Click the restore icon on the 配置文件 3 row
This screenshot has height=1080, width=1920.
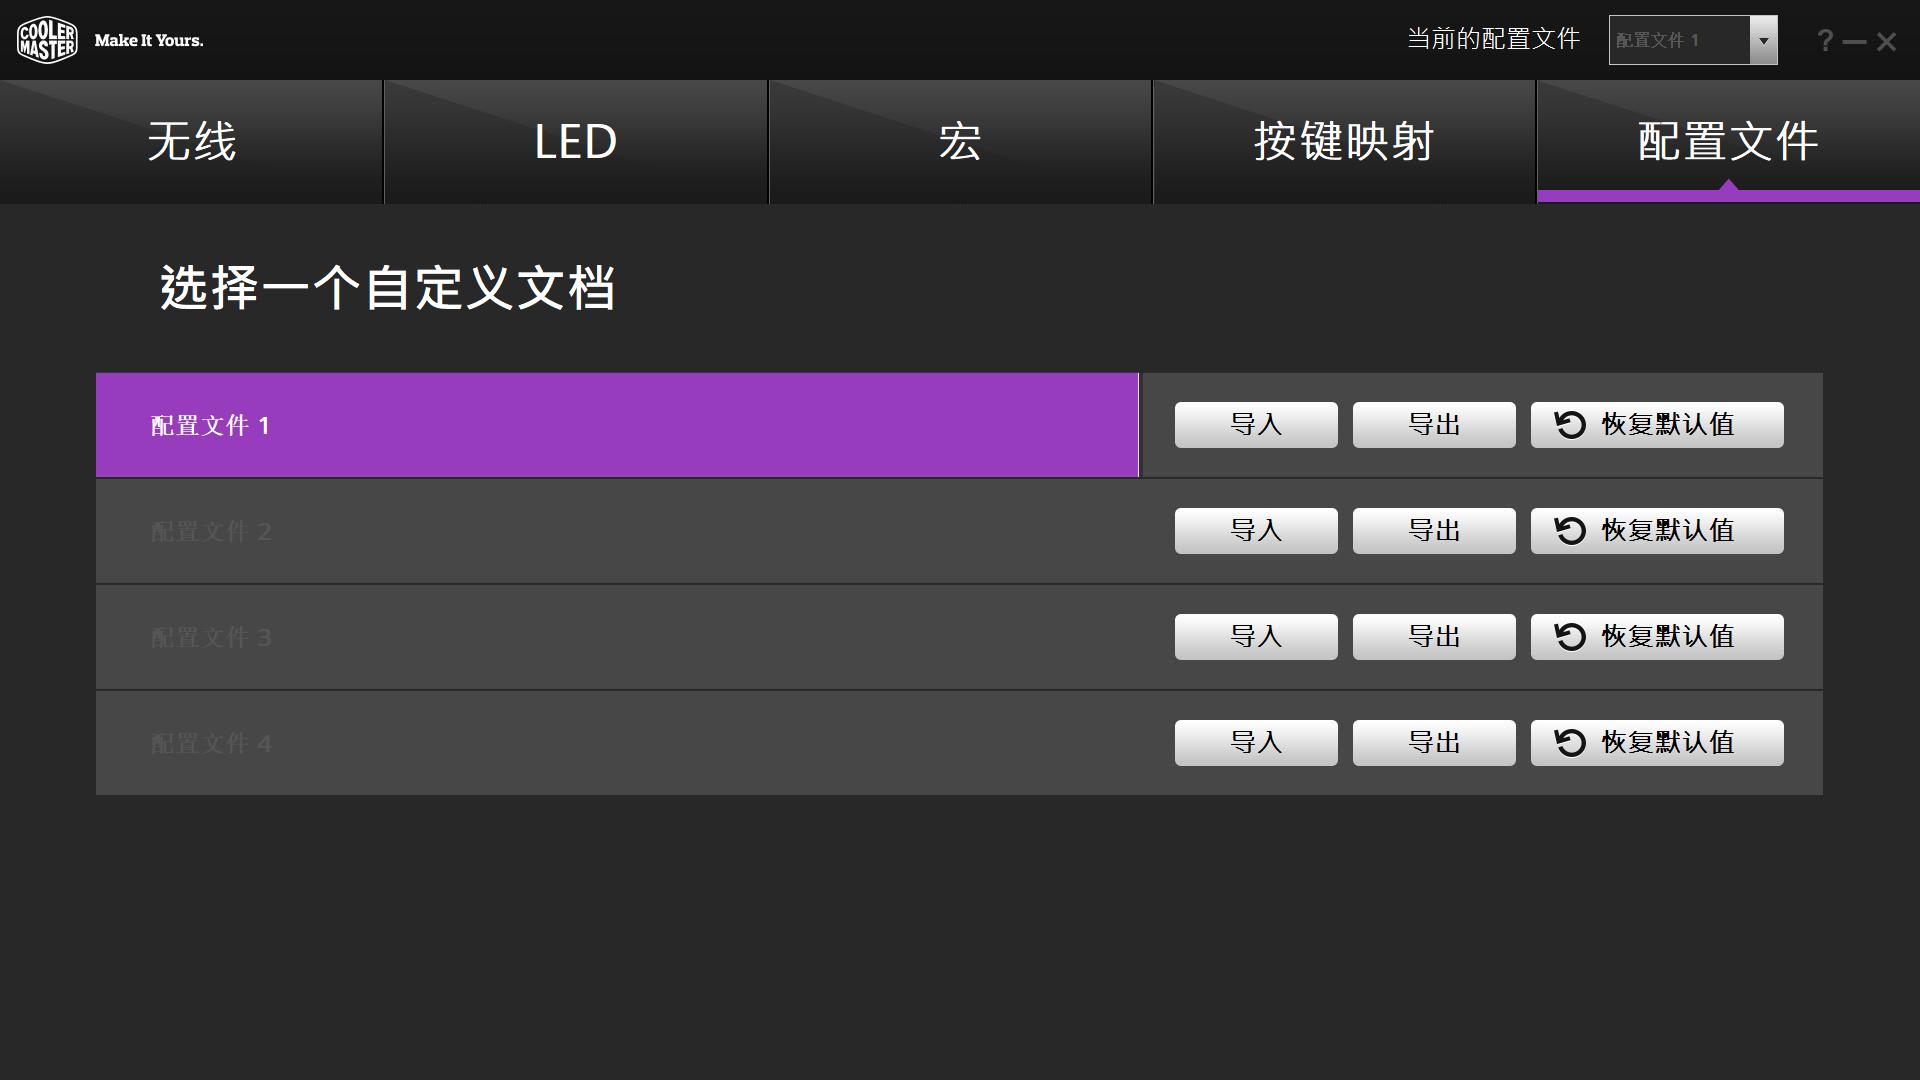pyautogui.click(x=1568, y=636)
